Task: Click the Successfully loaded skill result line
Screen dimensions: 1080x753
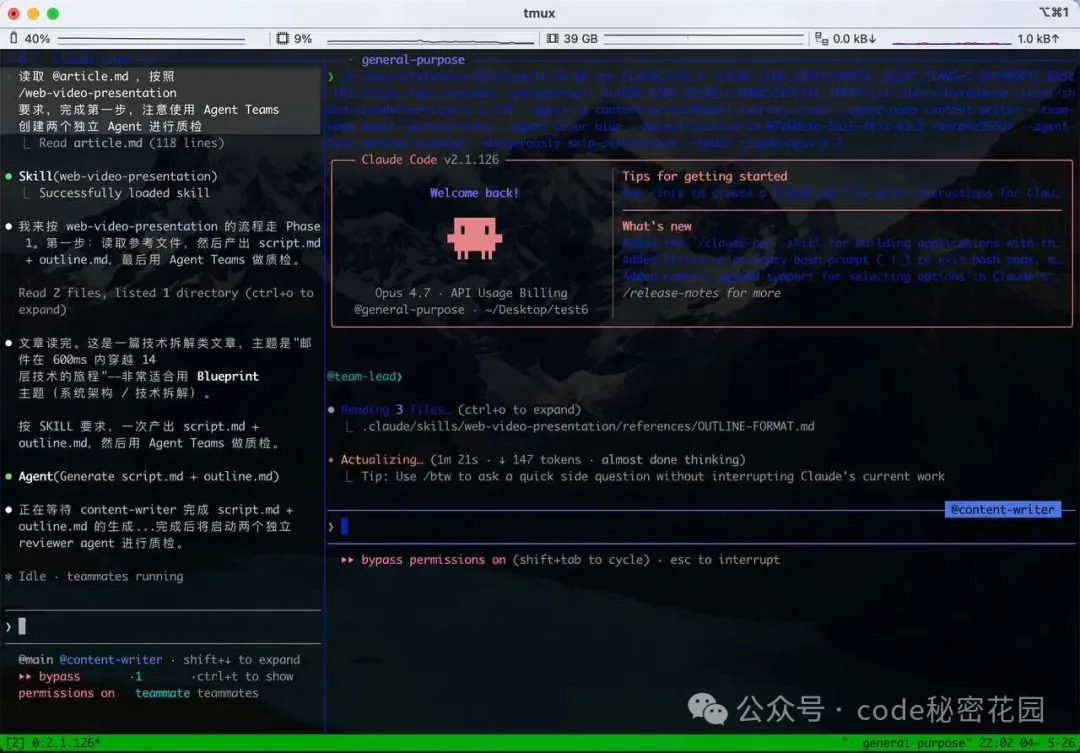Action: tap(124, 194)
